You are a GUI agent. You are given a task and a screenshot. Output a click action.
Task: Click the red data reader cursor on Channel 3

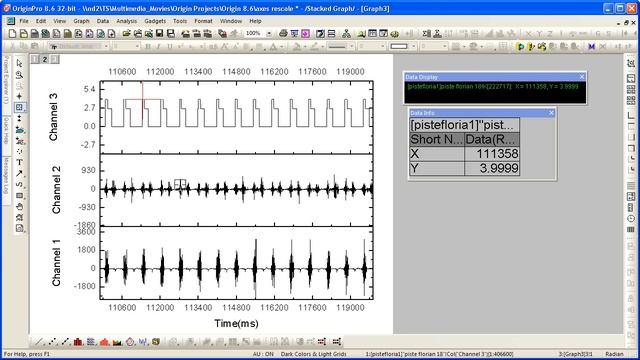142,99
